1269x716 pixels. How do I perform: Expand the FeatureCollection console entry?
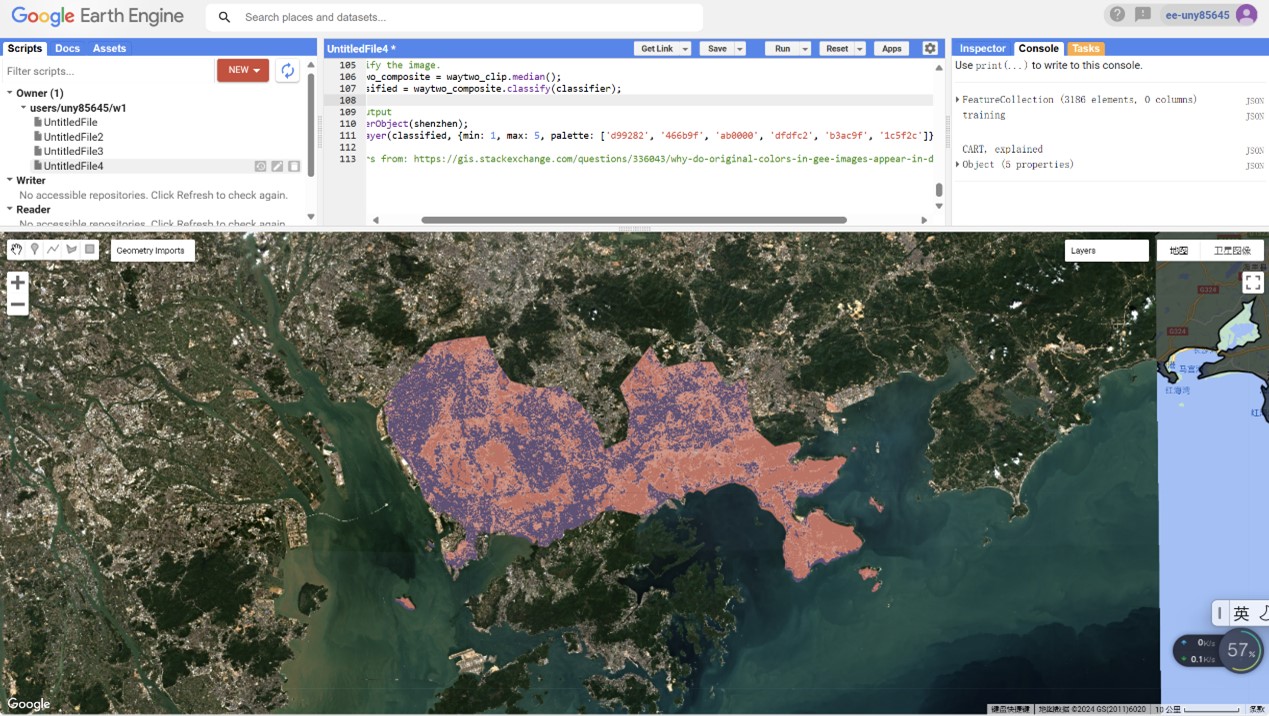coord(958,100)
